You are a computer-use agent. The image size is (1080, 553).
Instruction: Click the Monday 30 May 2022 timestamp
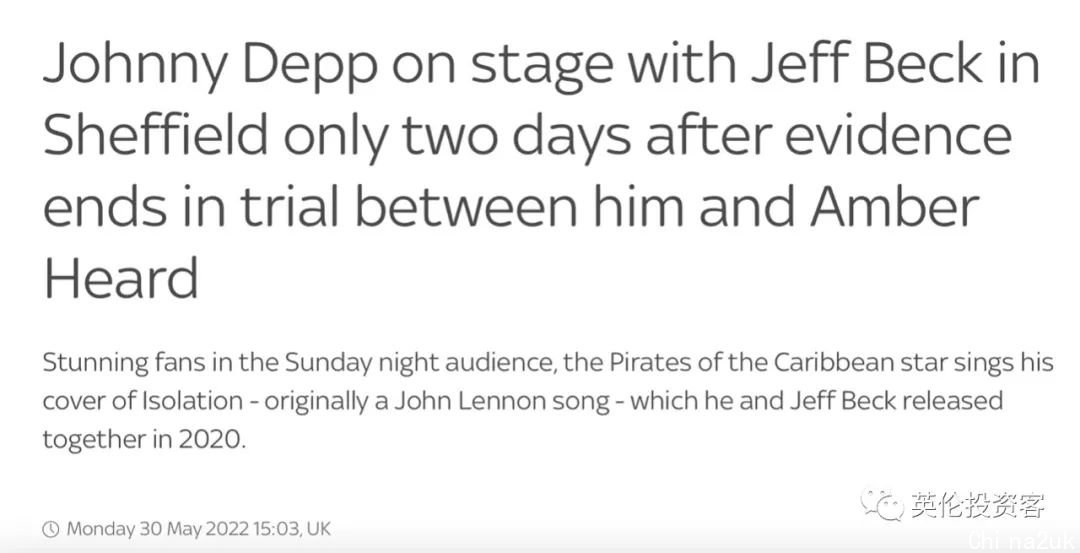[149, 530]
